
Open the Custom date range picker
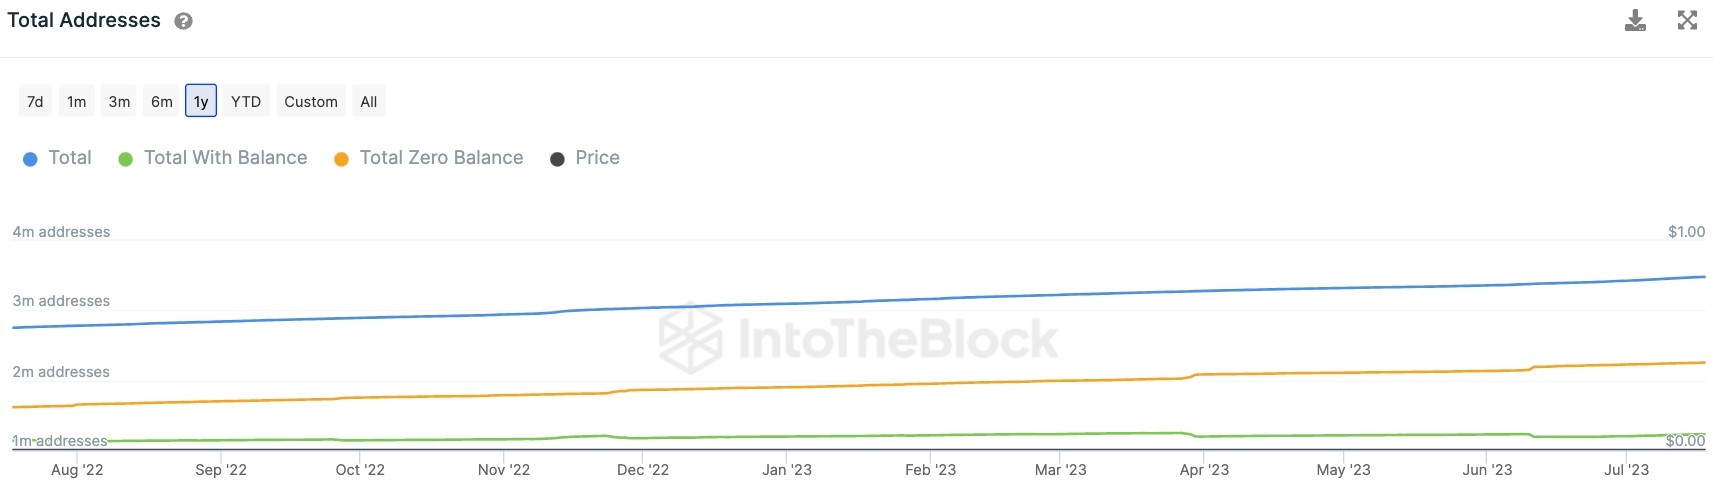click(311, 101)
